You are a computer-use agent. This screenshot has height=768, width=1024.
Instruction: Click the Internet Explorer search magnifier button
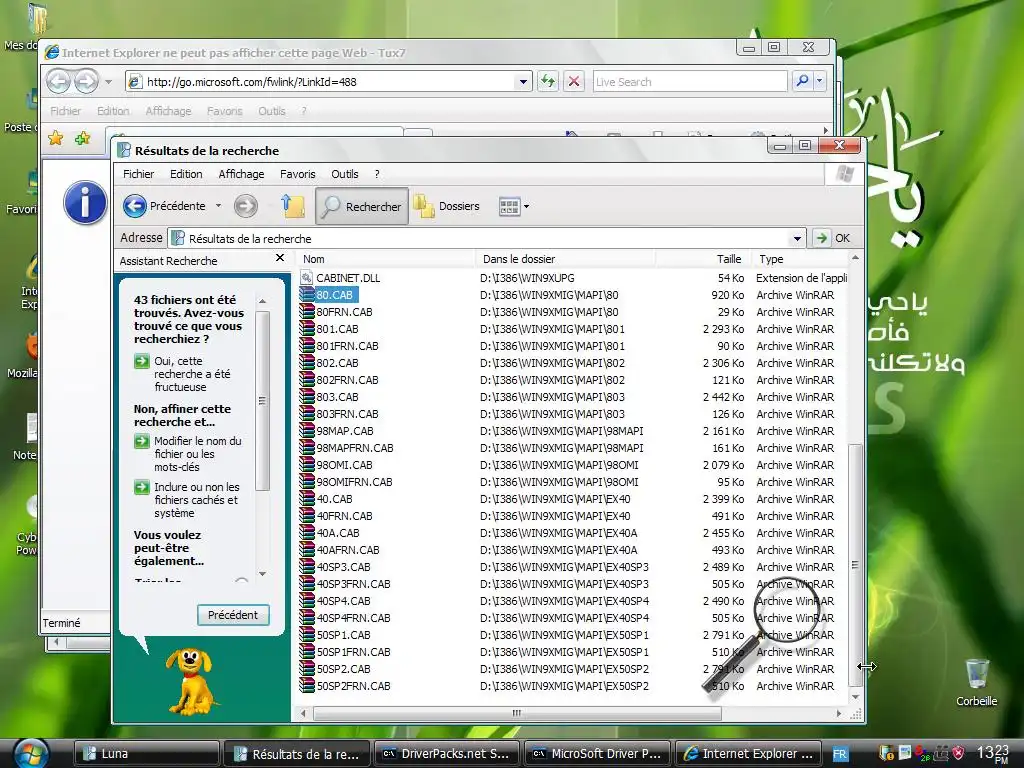(x=802, y=81)
